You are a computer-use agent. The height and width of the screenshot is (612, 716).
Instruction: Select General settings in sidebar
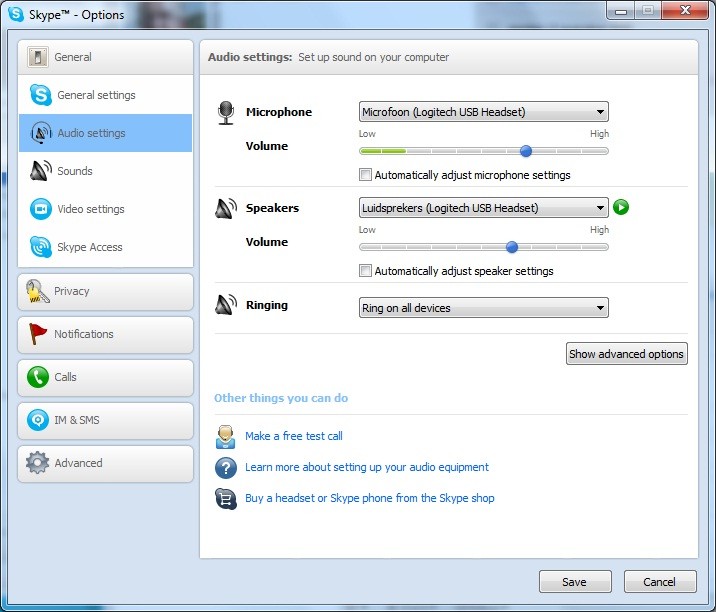[105, 95]
